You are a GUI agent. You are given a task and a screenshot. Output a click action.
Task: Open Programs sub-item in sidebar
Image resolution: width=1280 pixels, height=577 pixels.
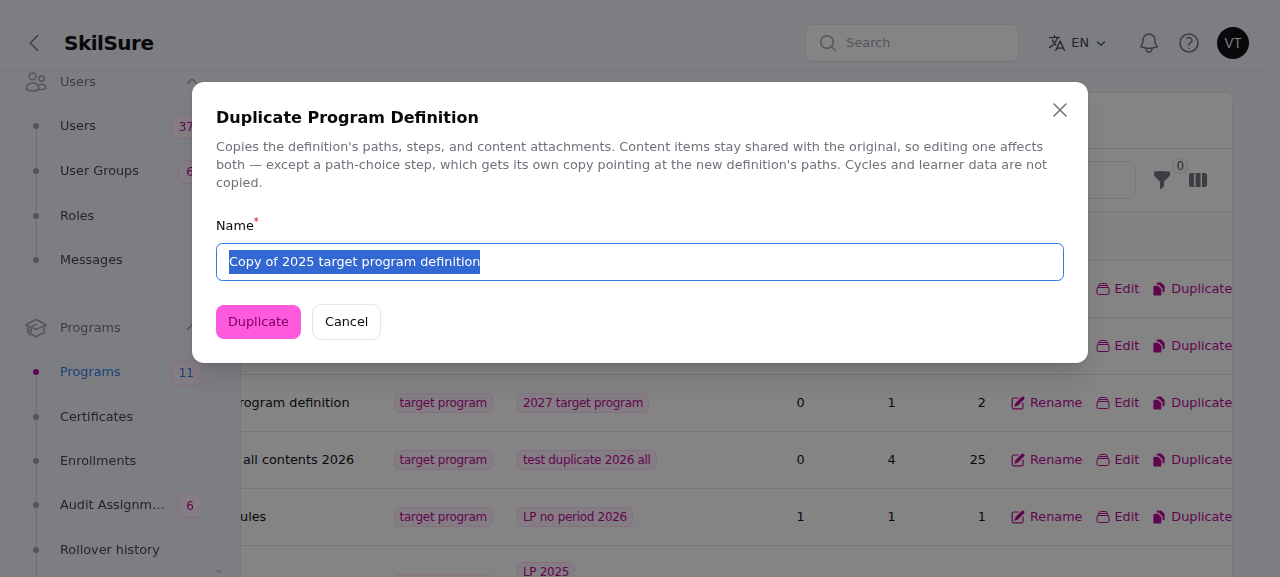pos(90,372)
